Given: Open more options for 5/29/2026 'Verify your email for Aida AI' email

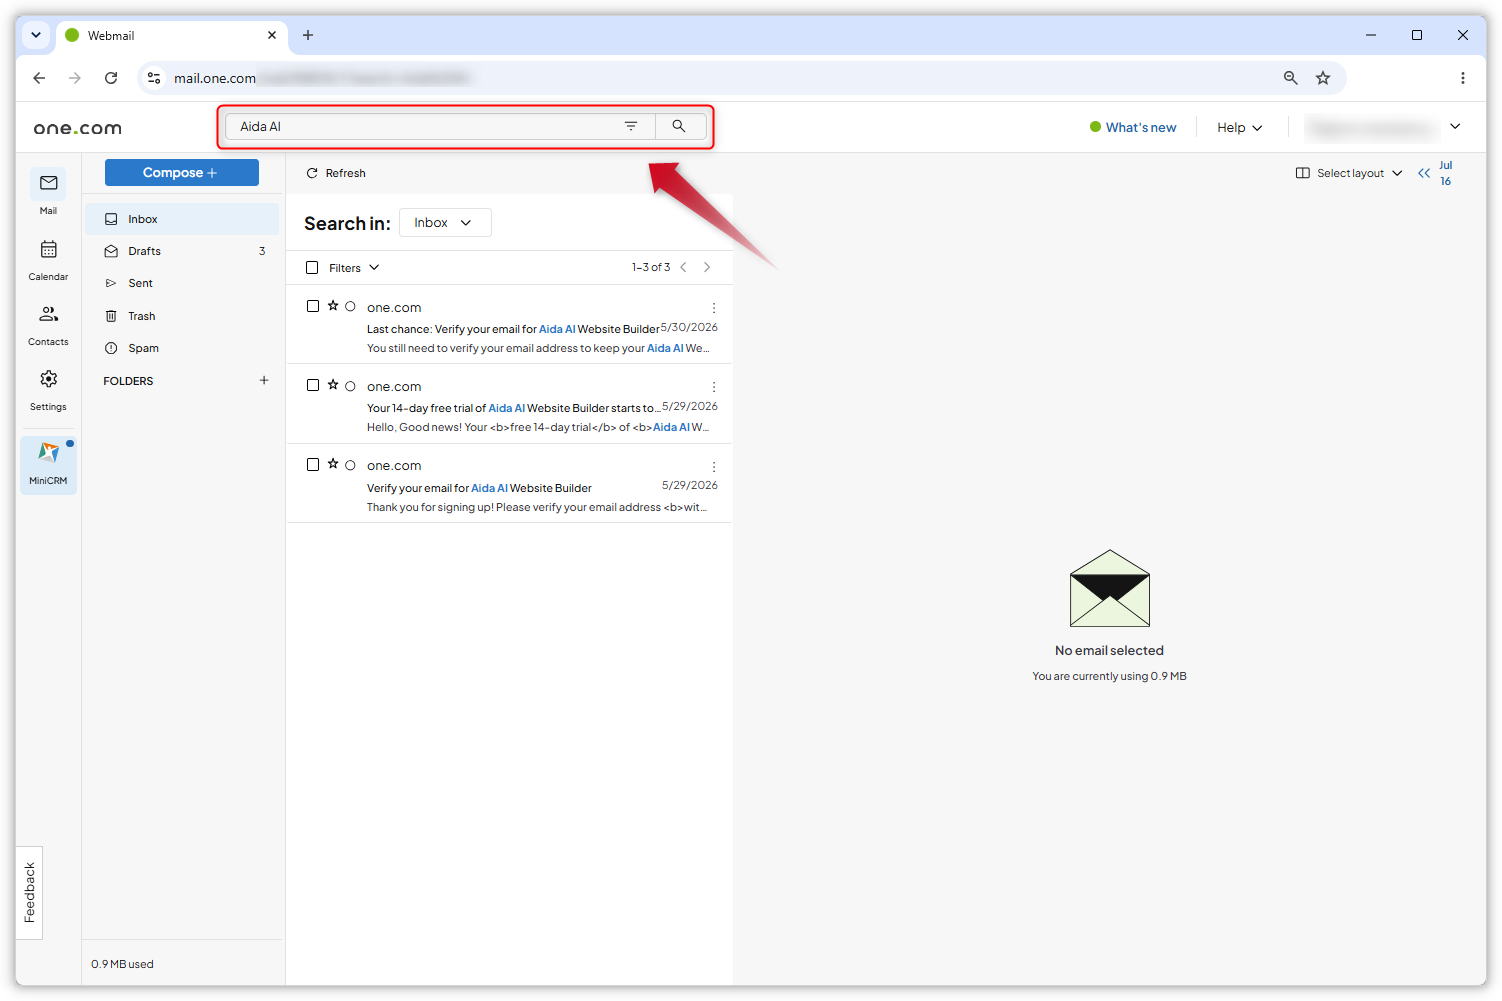Looking at the screenshot, I should pyautogui.click(x=714, y=467).
